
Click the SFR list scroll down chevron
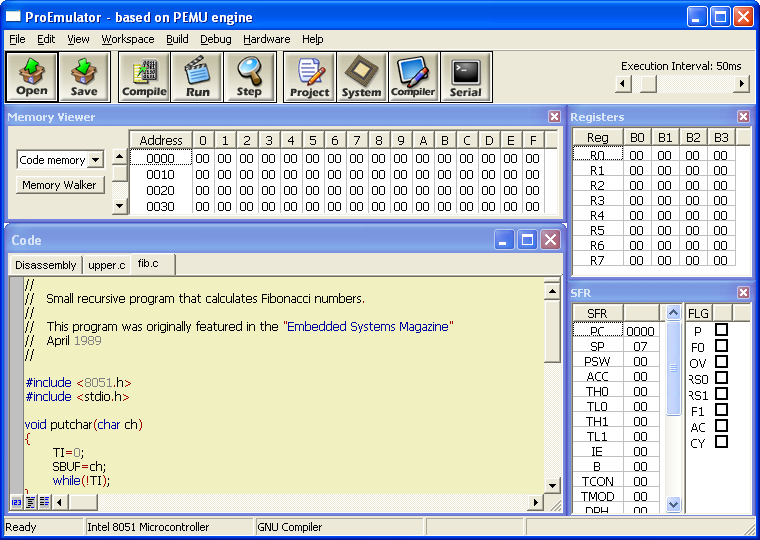point(673,505)
